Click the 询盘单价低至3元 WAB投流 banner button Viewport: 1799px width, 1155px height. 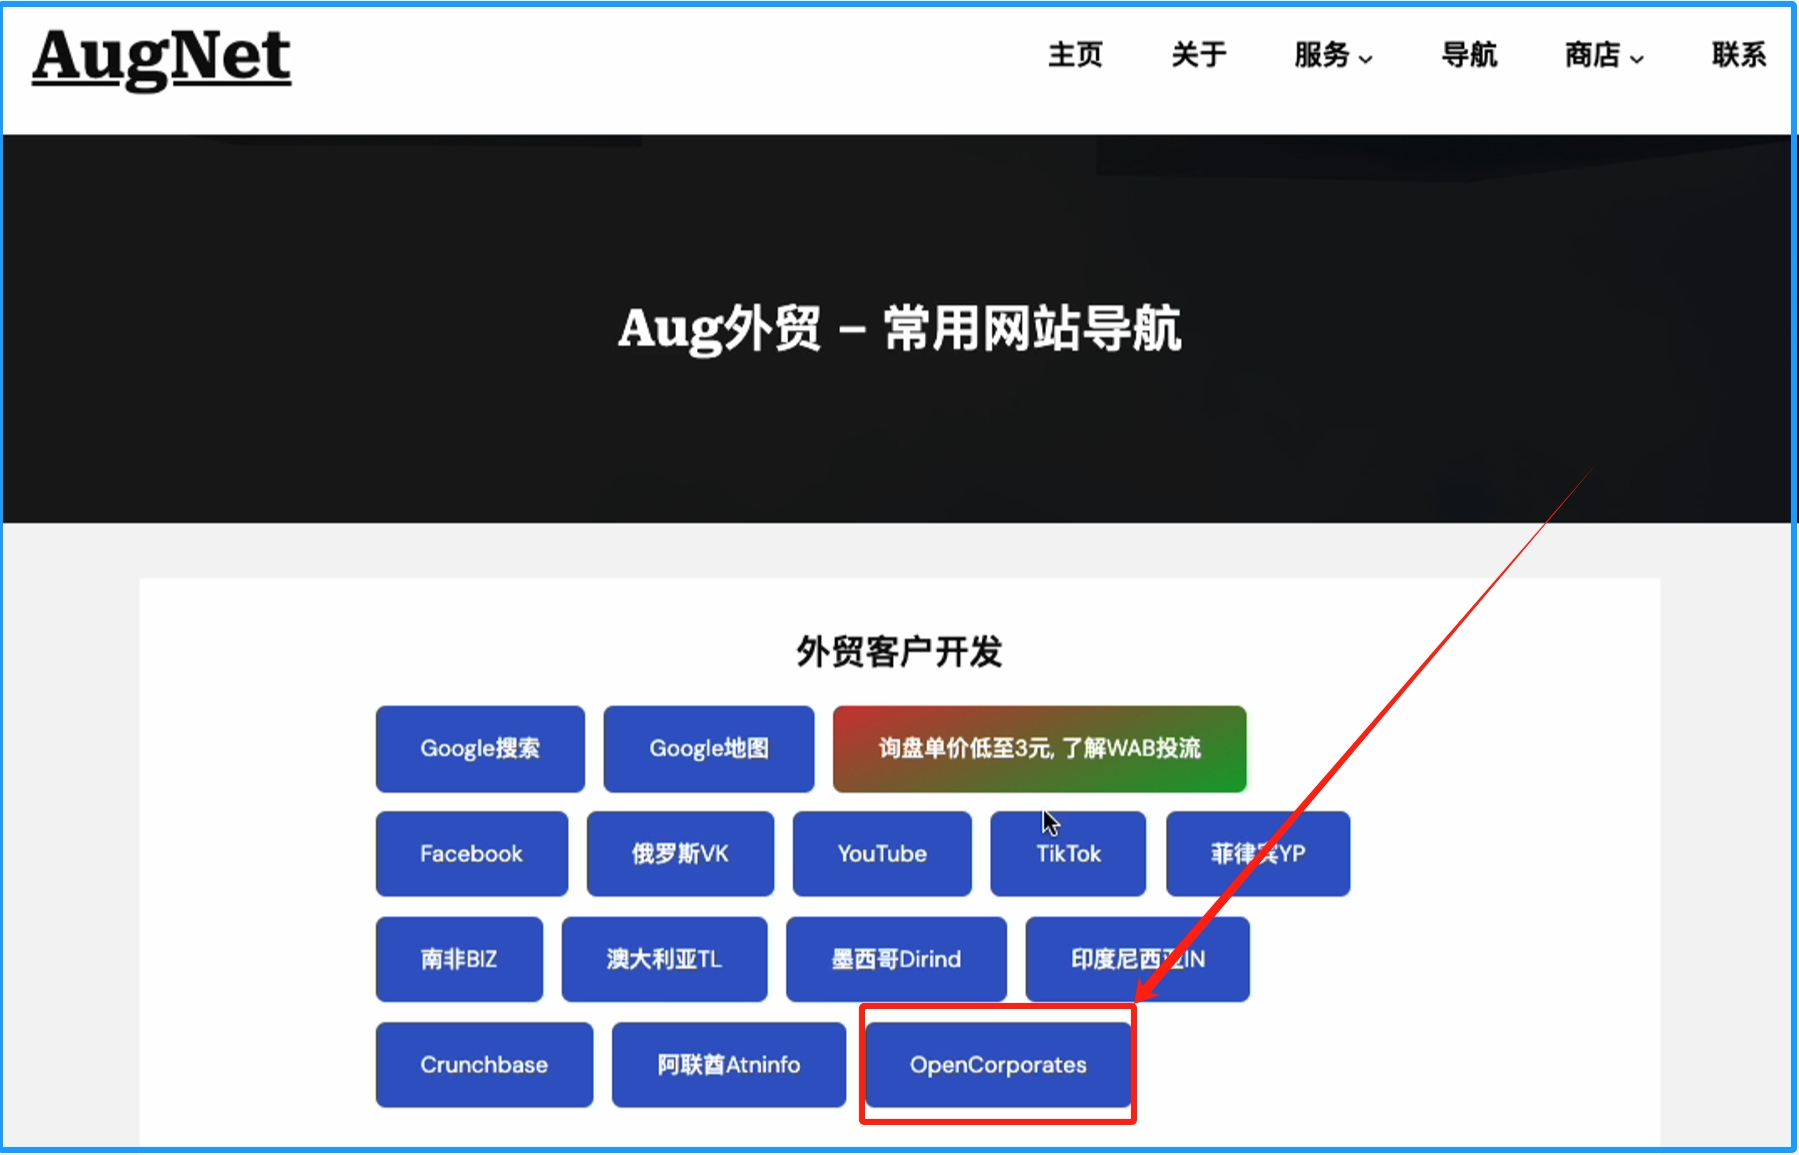(x=1040, y=749)
